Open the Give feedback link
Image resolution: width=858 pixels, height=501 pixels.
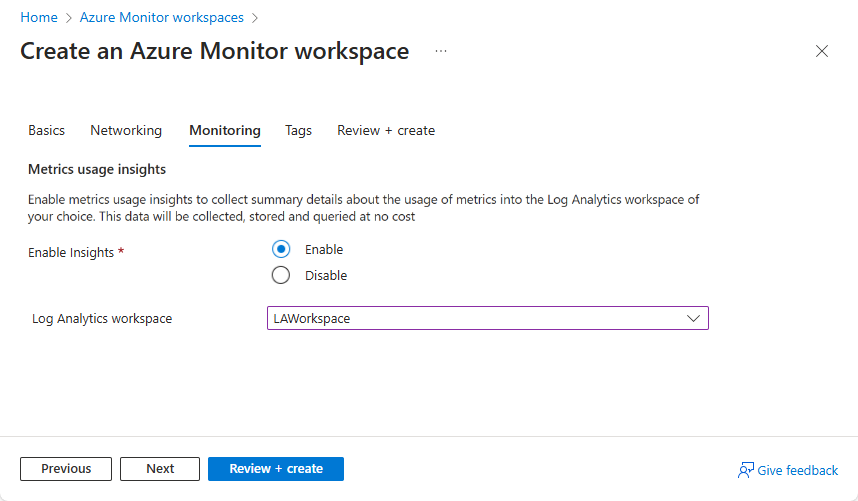click(798, 470)
